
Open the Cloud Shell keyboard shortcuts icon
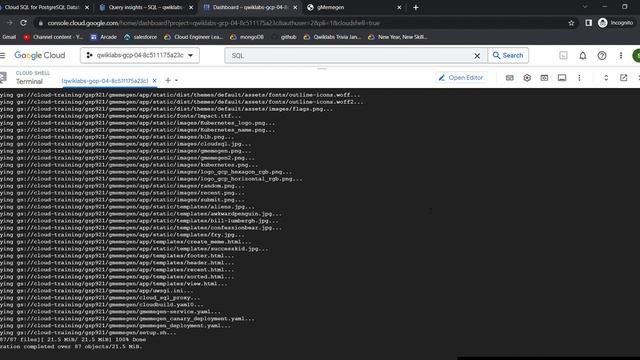(509, 78)
